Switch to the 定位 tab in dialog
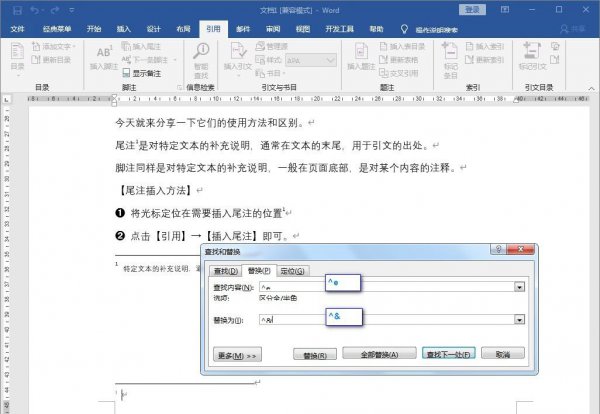The width and height of the screenshot is (600, 414). tap(292, 271)
